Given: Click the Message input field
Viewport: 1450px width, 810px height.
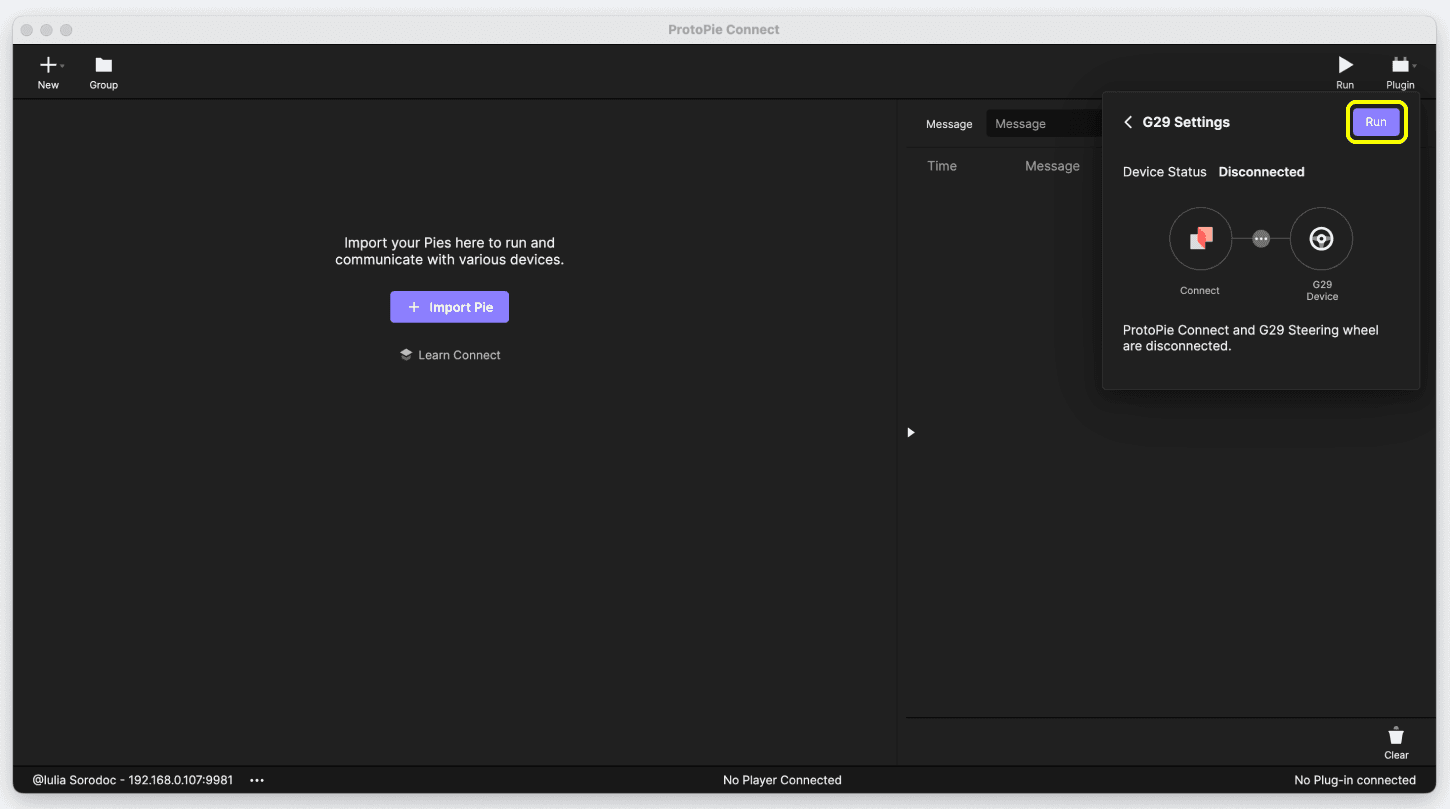Looking at the screenshot, I should [x=1040, y=123].
